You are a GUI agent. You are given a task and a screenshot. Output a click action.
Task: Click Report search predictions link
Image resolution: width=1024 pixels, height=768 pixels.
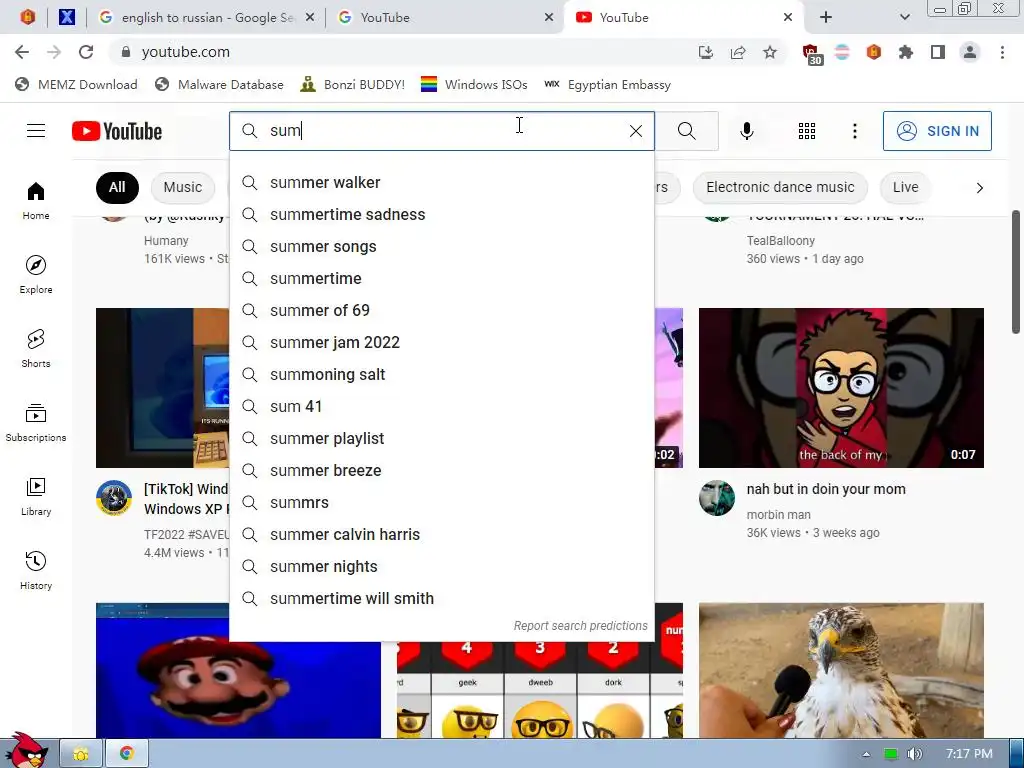pyautogui.click(x=581, y=626)
